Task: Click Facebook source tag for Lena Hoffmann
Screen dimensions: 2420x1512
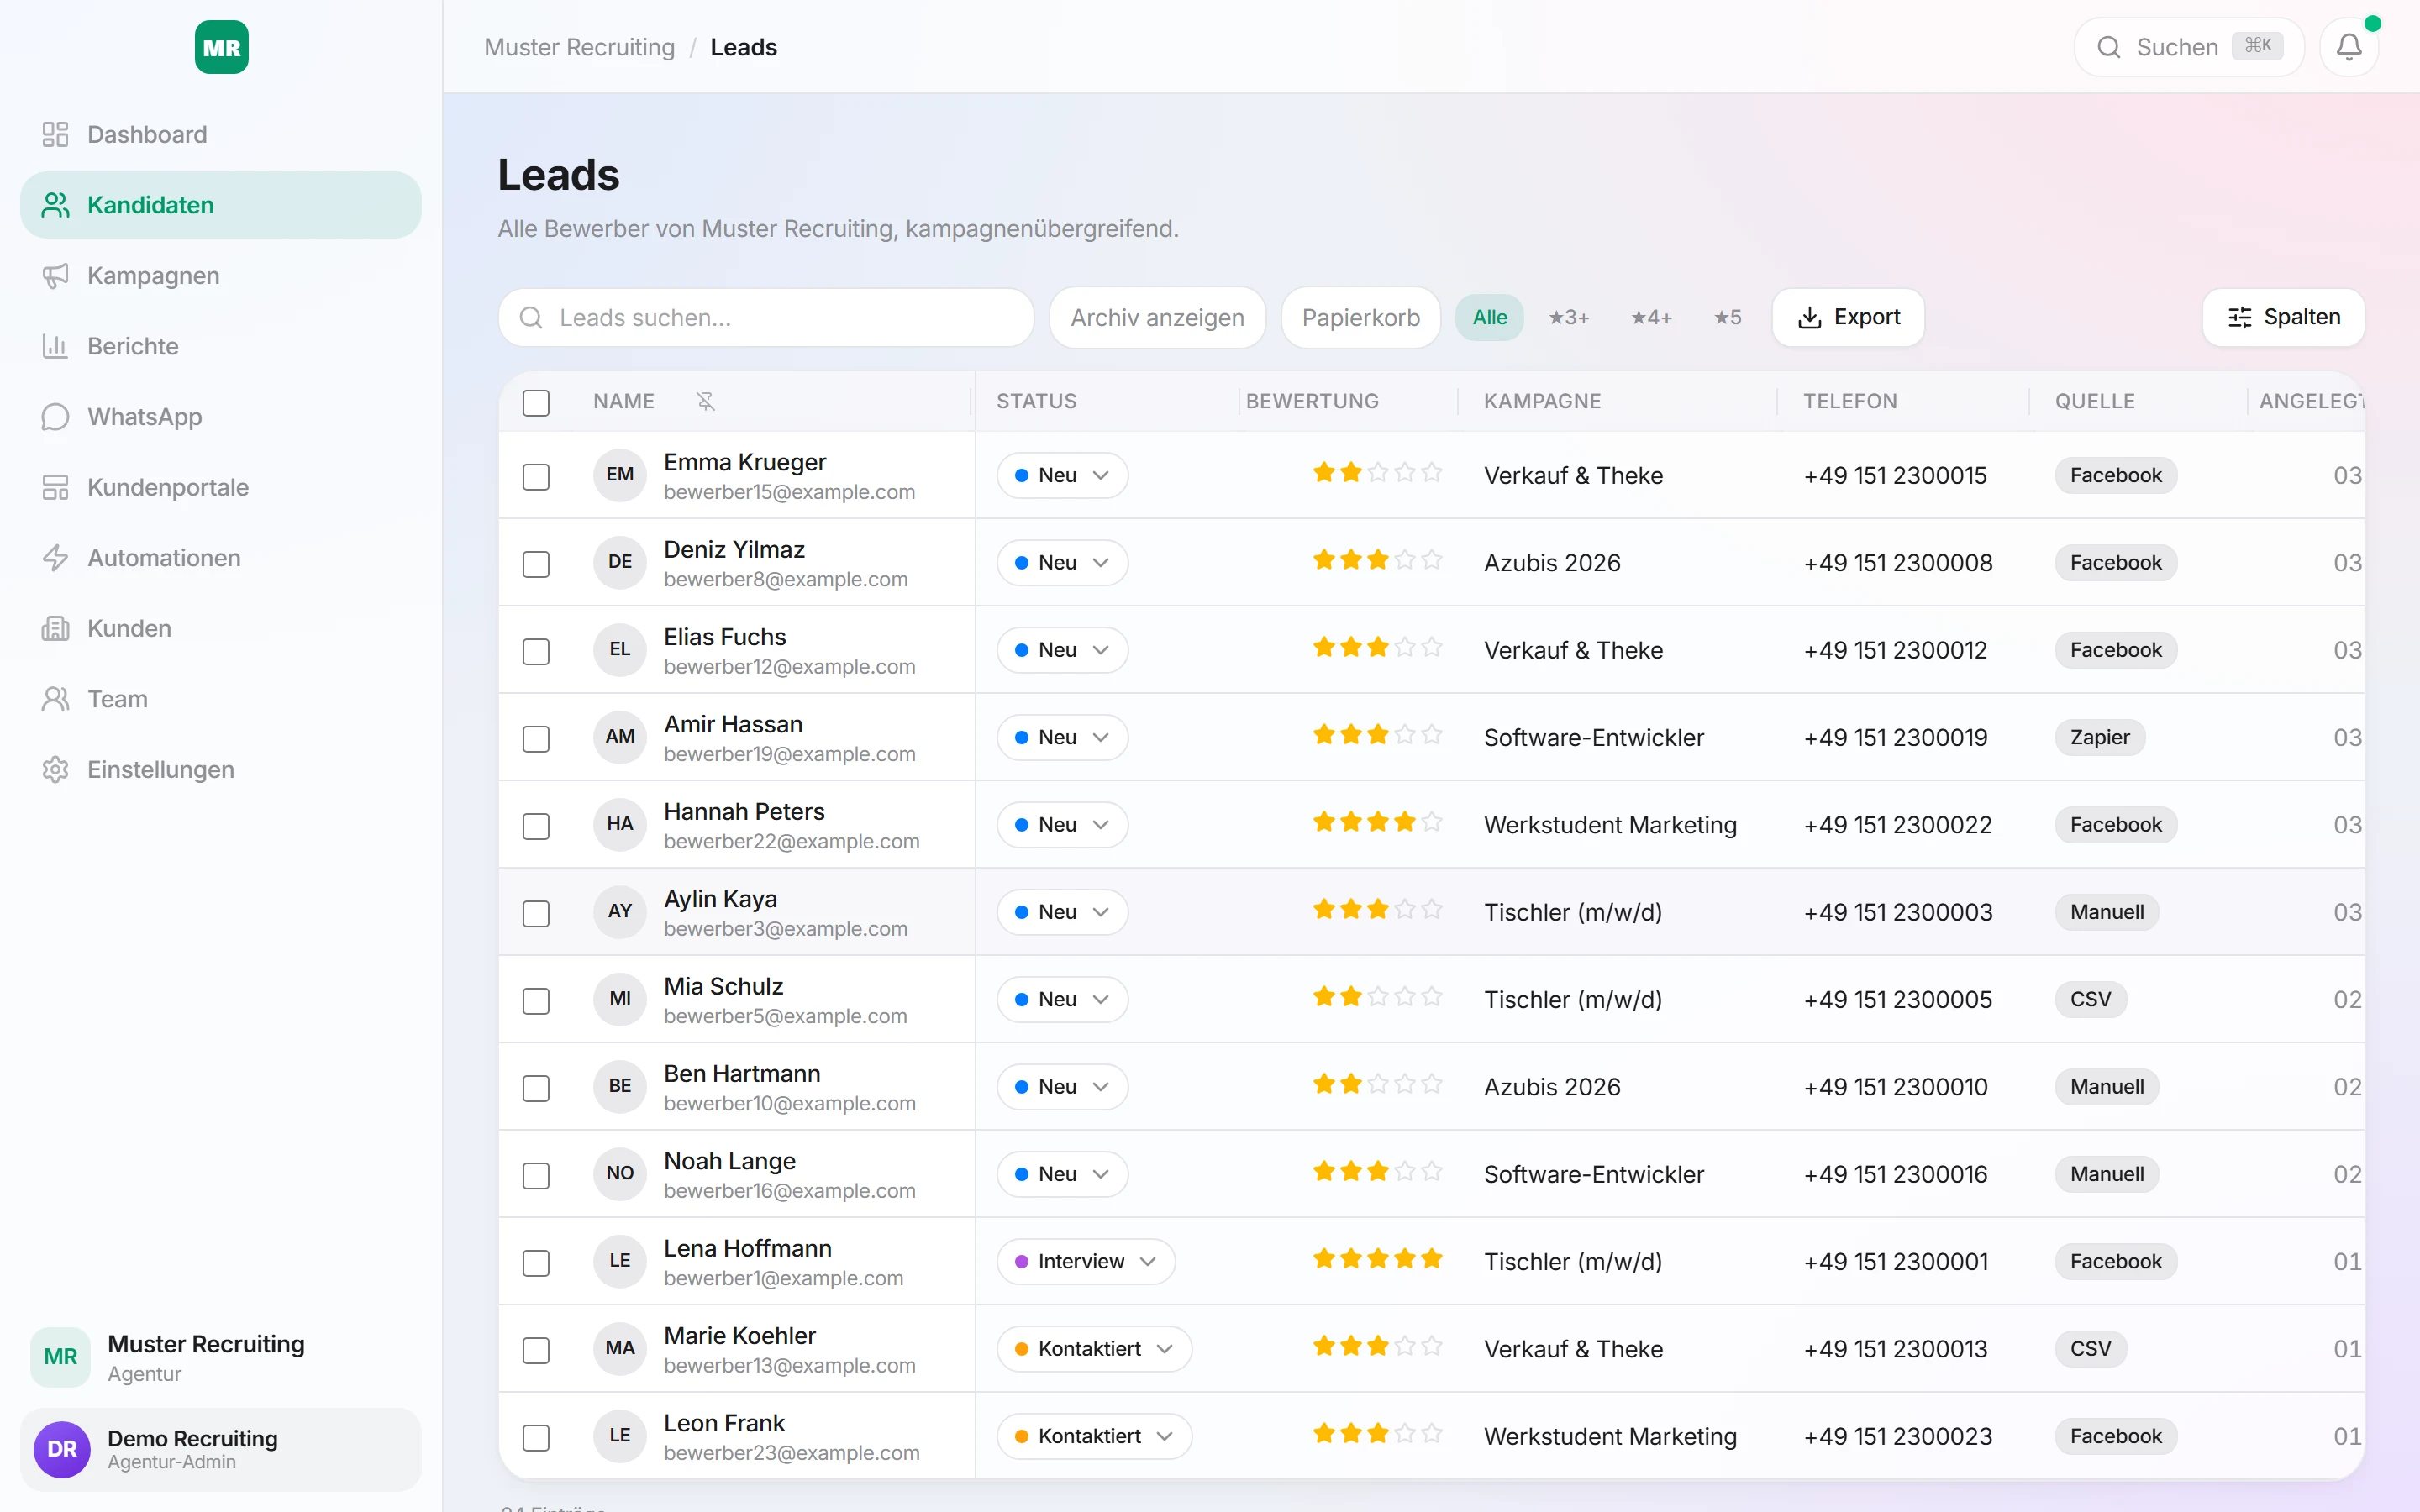Action: pos(2116,1261)
